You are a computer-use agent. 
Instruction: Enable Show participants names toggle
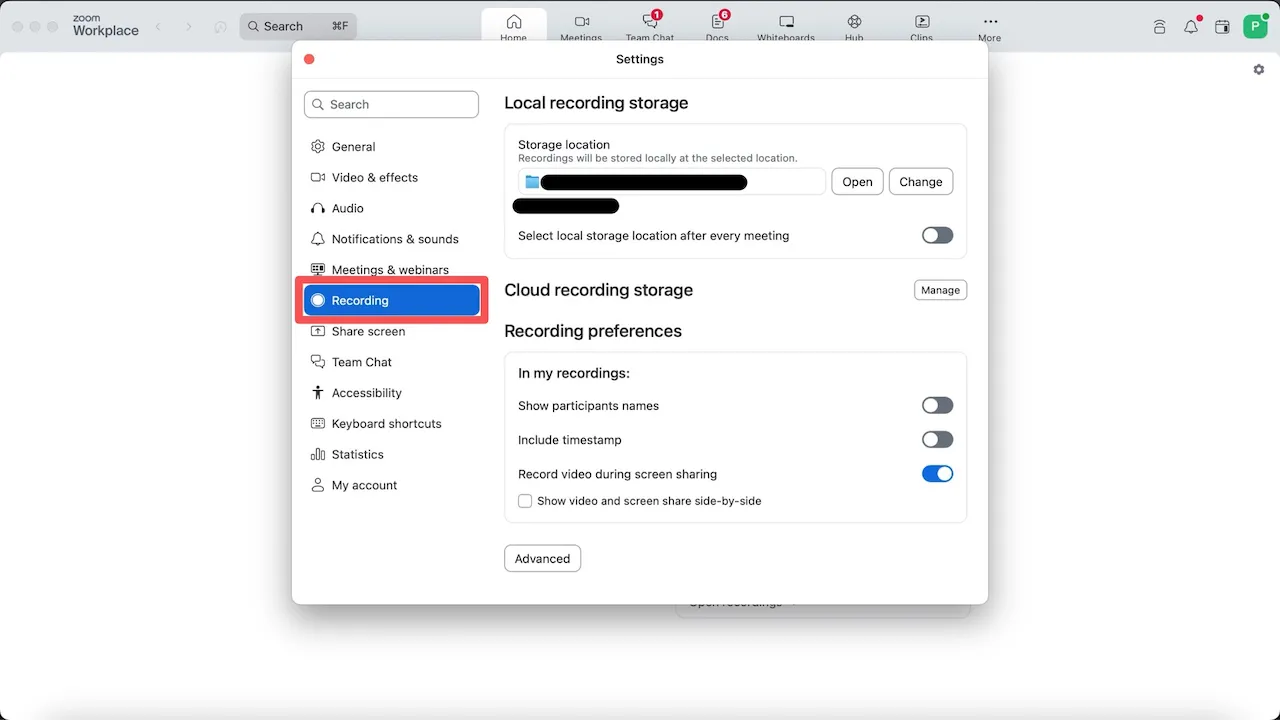tap(937, 406)
